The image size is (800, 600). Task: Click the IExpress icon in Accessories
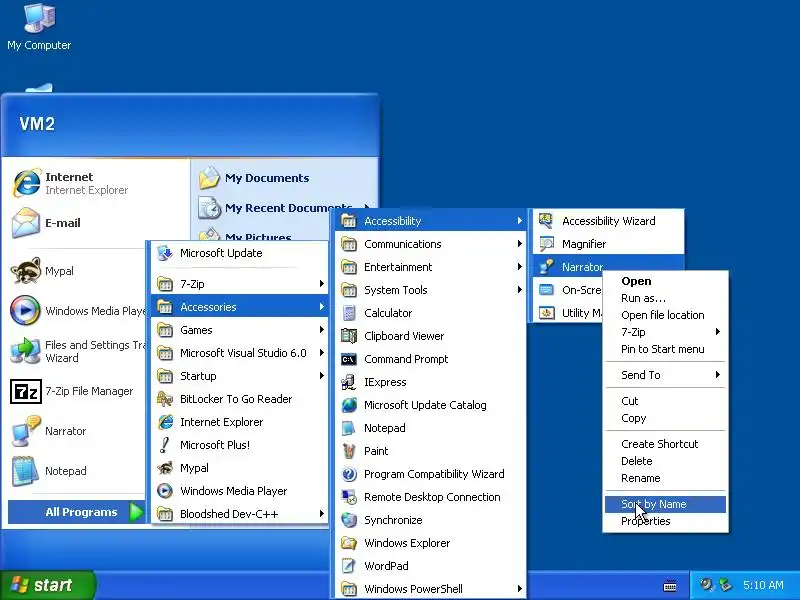[x=349, y=382]
